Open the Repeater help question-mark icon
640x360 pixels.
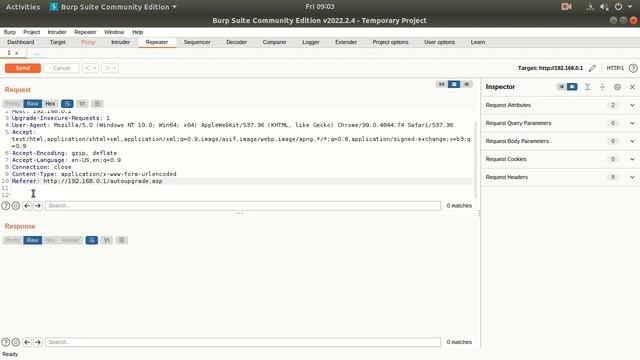tap(633, 68)
